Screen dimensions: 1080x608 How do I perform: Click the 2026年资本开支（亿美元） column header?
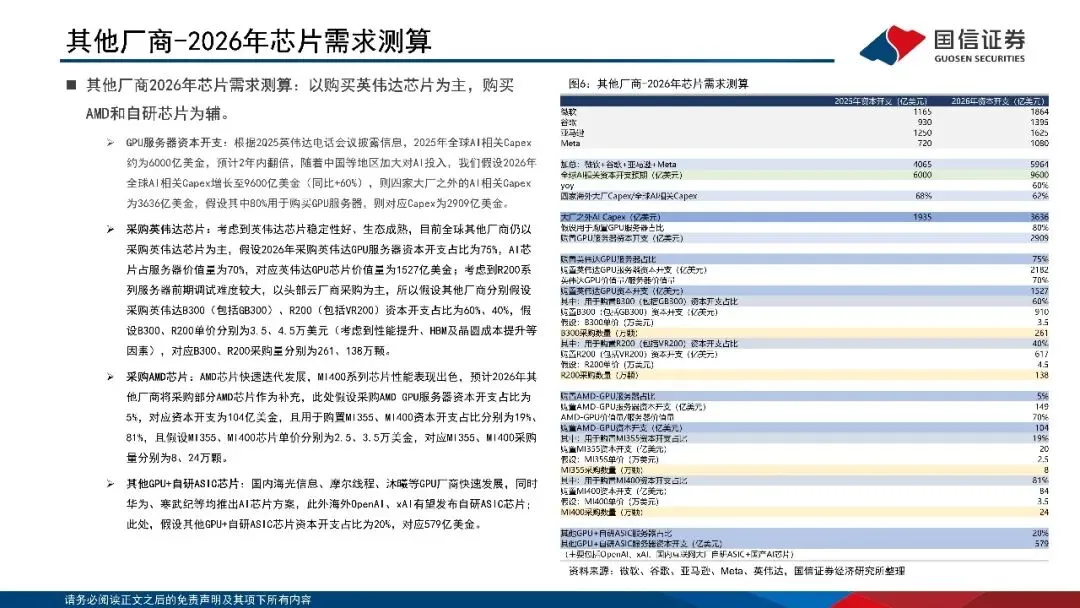click(998, 101)
